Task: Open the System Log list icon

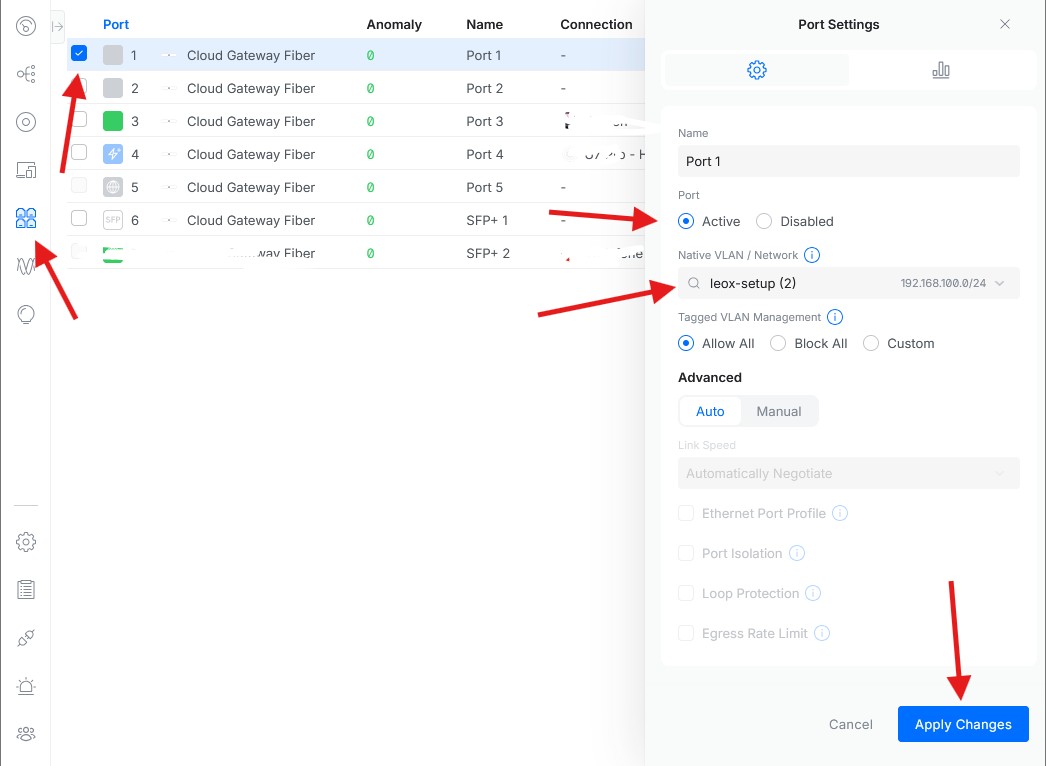Action: pyautogui.click(x=25, y=589)
